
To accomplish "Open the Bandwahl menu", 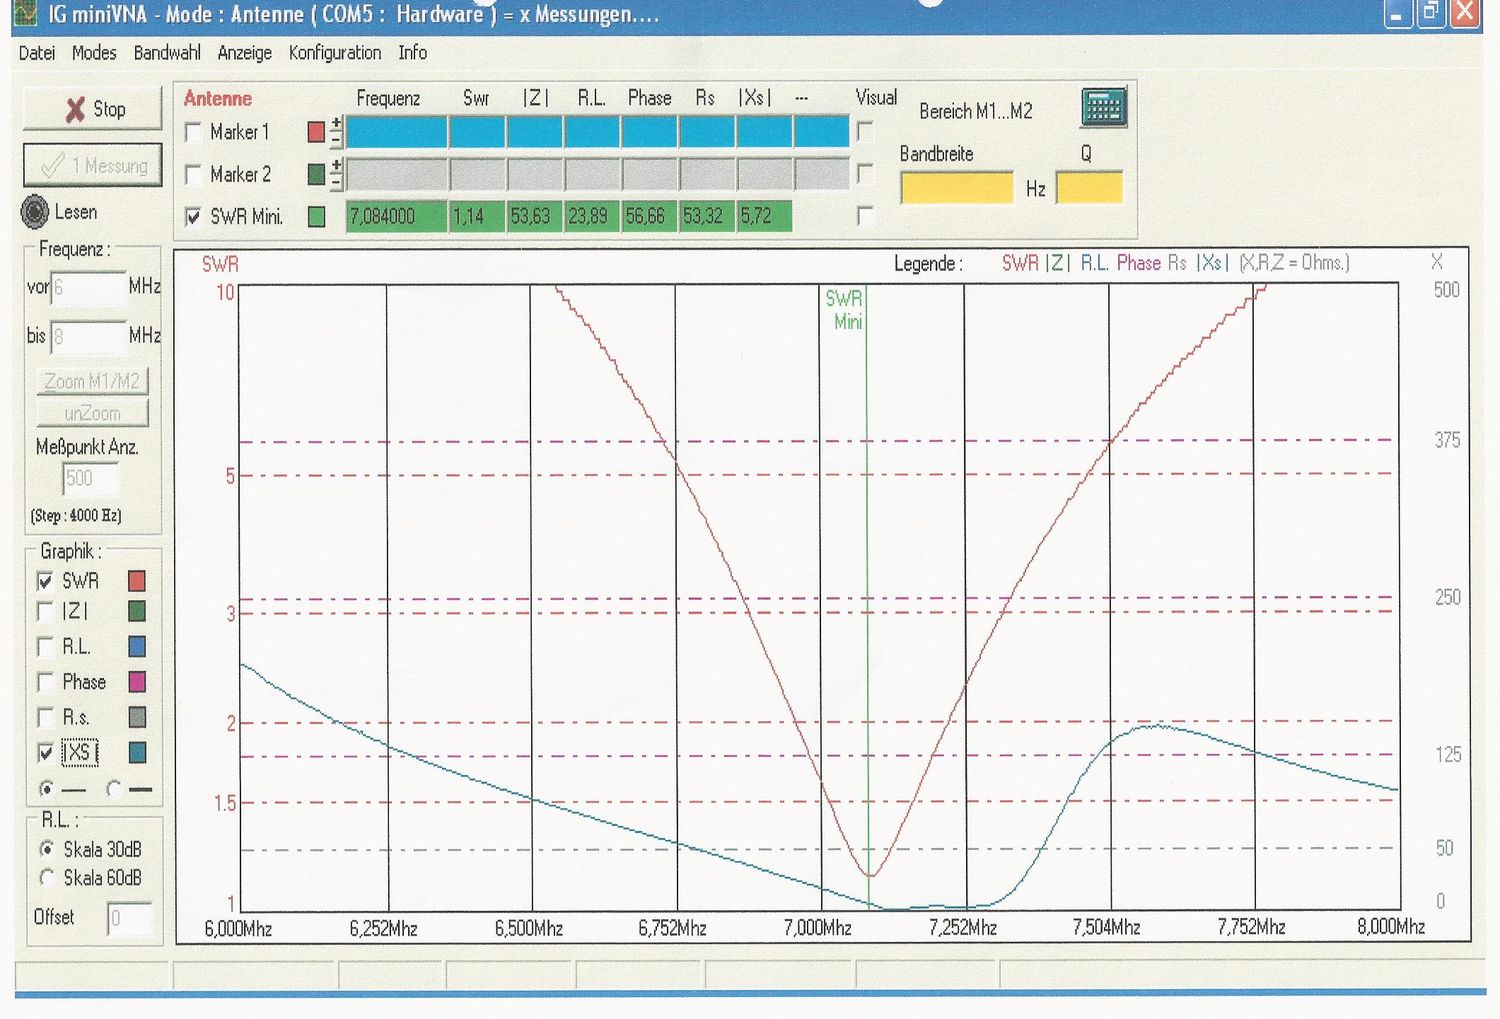I will point(167,53).
